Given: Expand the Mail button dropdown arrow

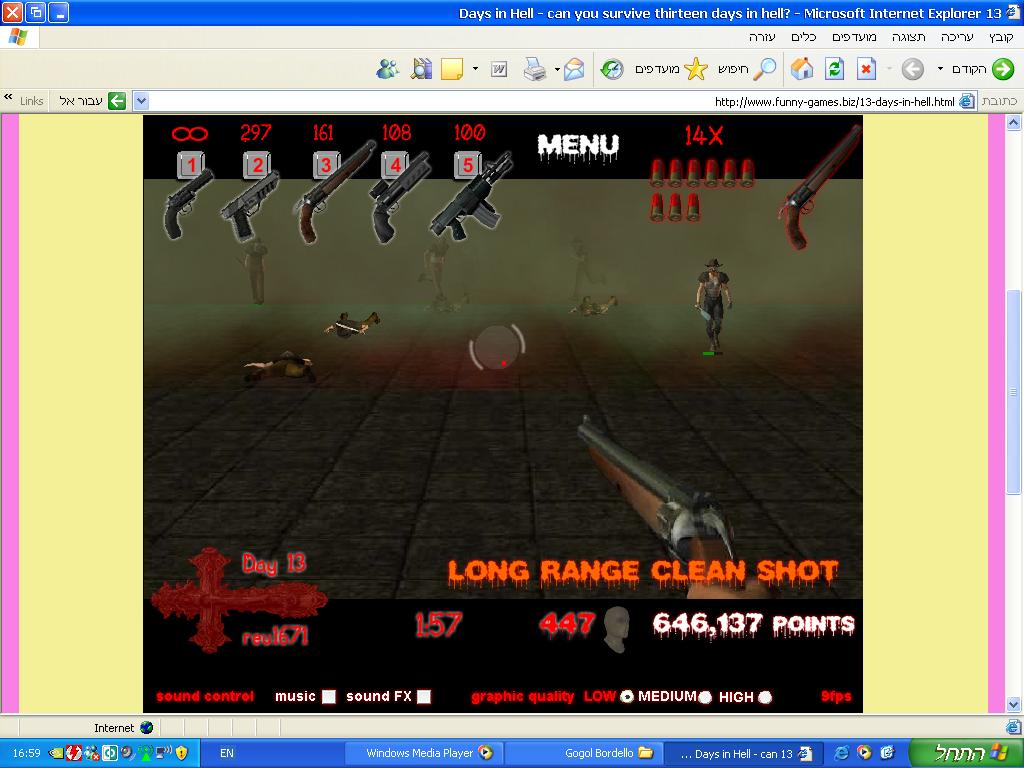Looking at the screenshot, I should 557,69.
